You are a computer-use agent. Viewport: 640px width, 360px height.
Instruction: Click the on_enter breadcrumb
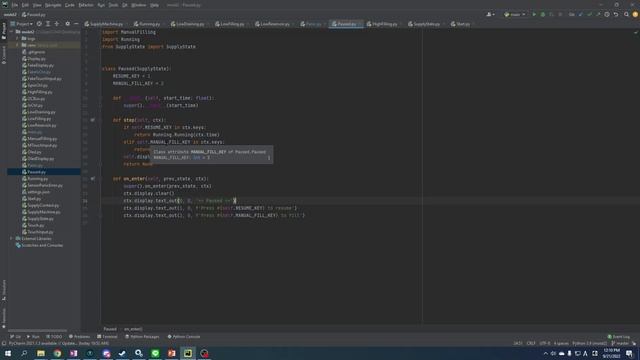click(x=133, y=329)
